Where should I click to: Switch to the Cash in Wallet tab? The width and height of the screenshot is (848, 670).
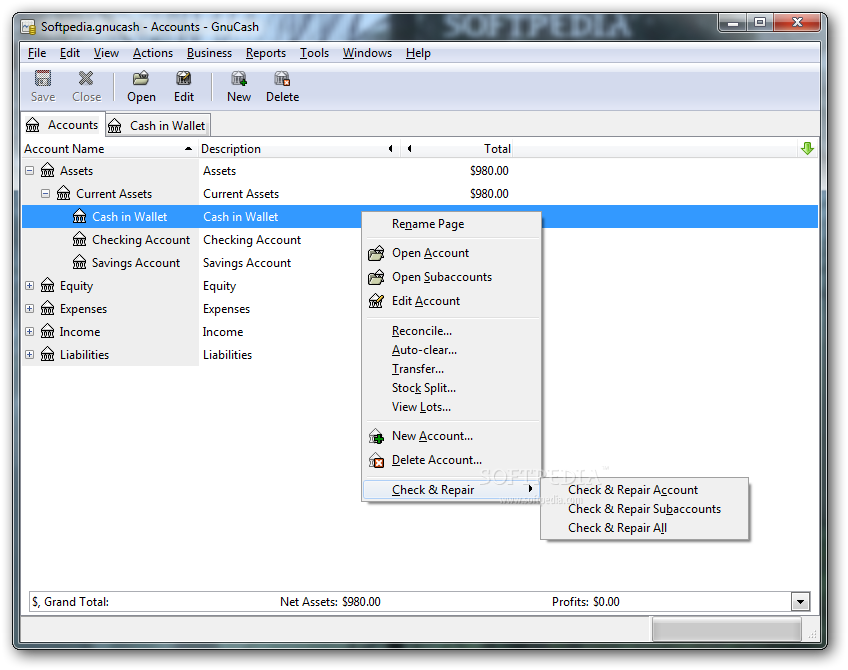coord(158,125)
